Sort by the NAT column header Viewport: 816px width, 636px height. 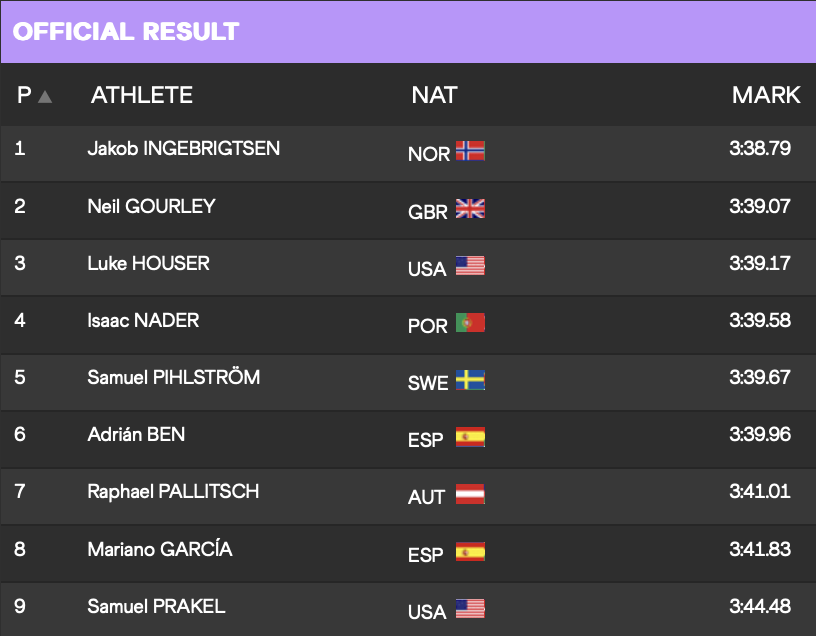point(435,95)
